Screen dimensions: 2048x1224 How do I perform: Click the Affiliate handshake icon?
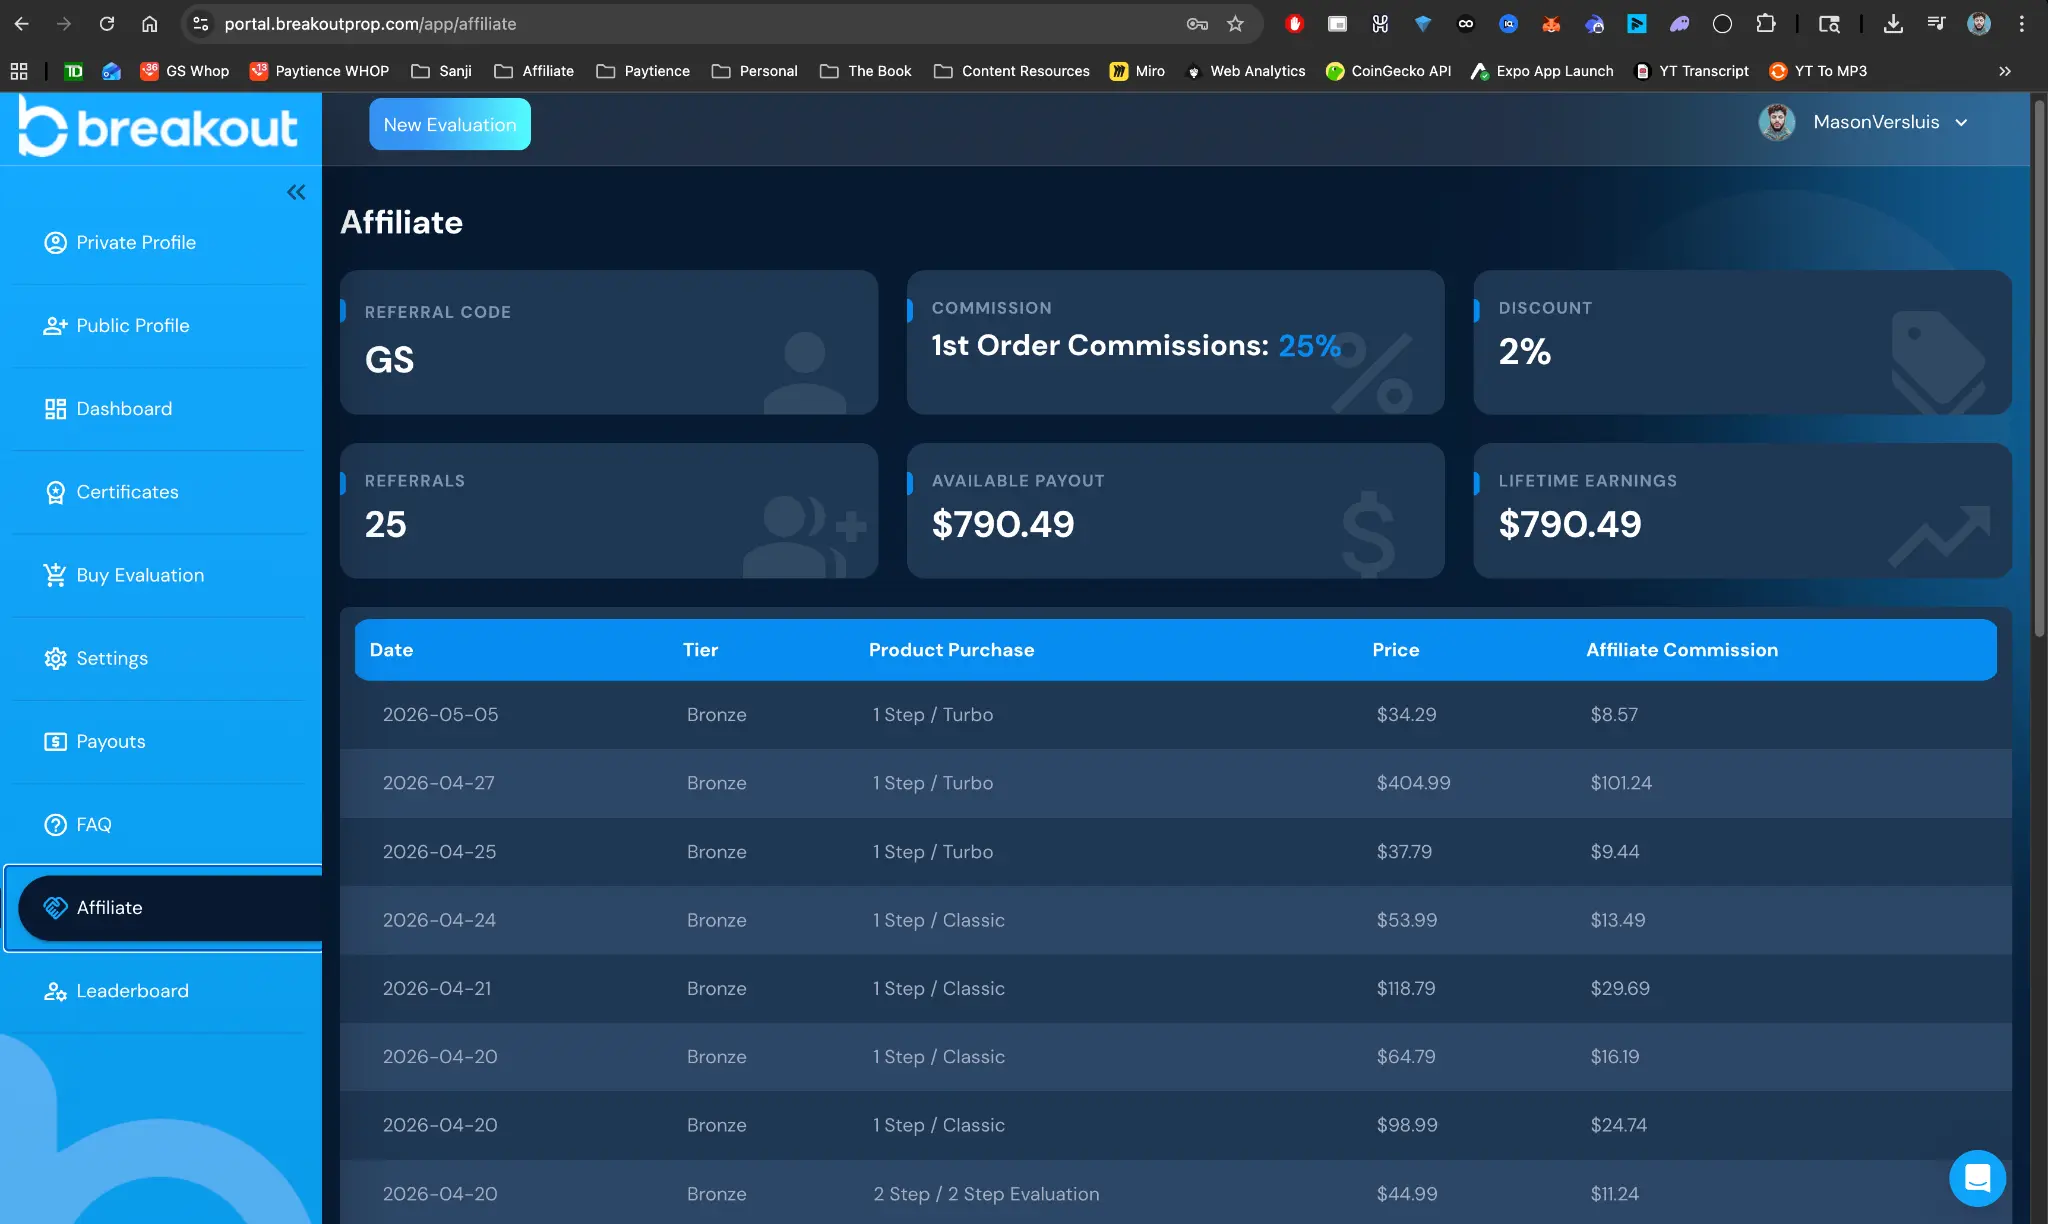pyautogui.click(x=55, y=907)
